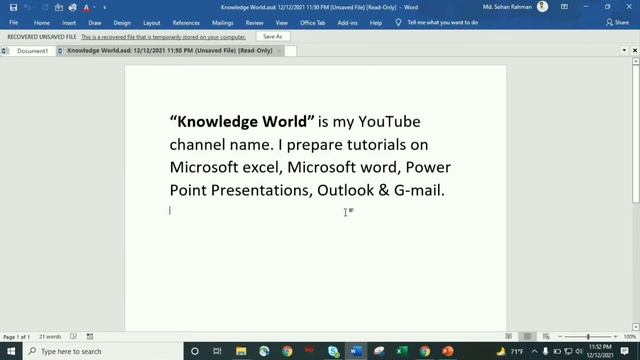Switch to the Draw ribbon tab
This screenshot has height=360, width=640.
tap(95, 23)
